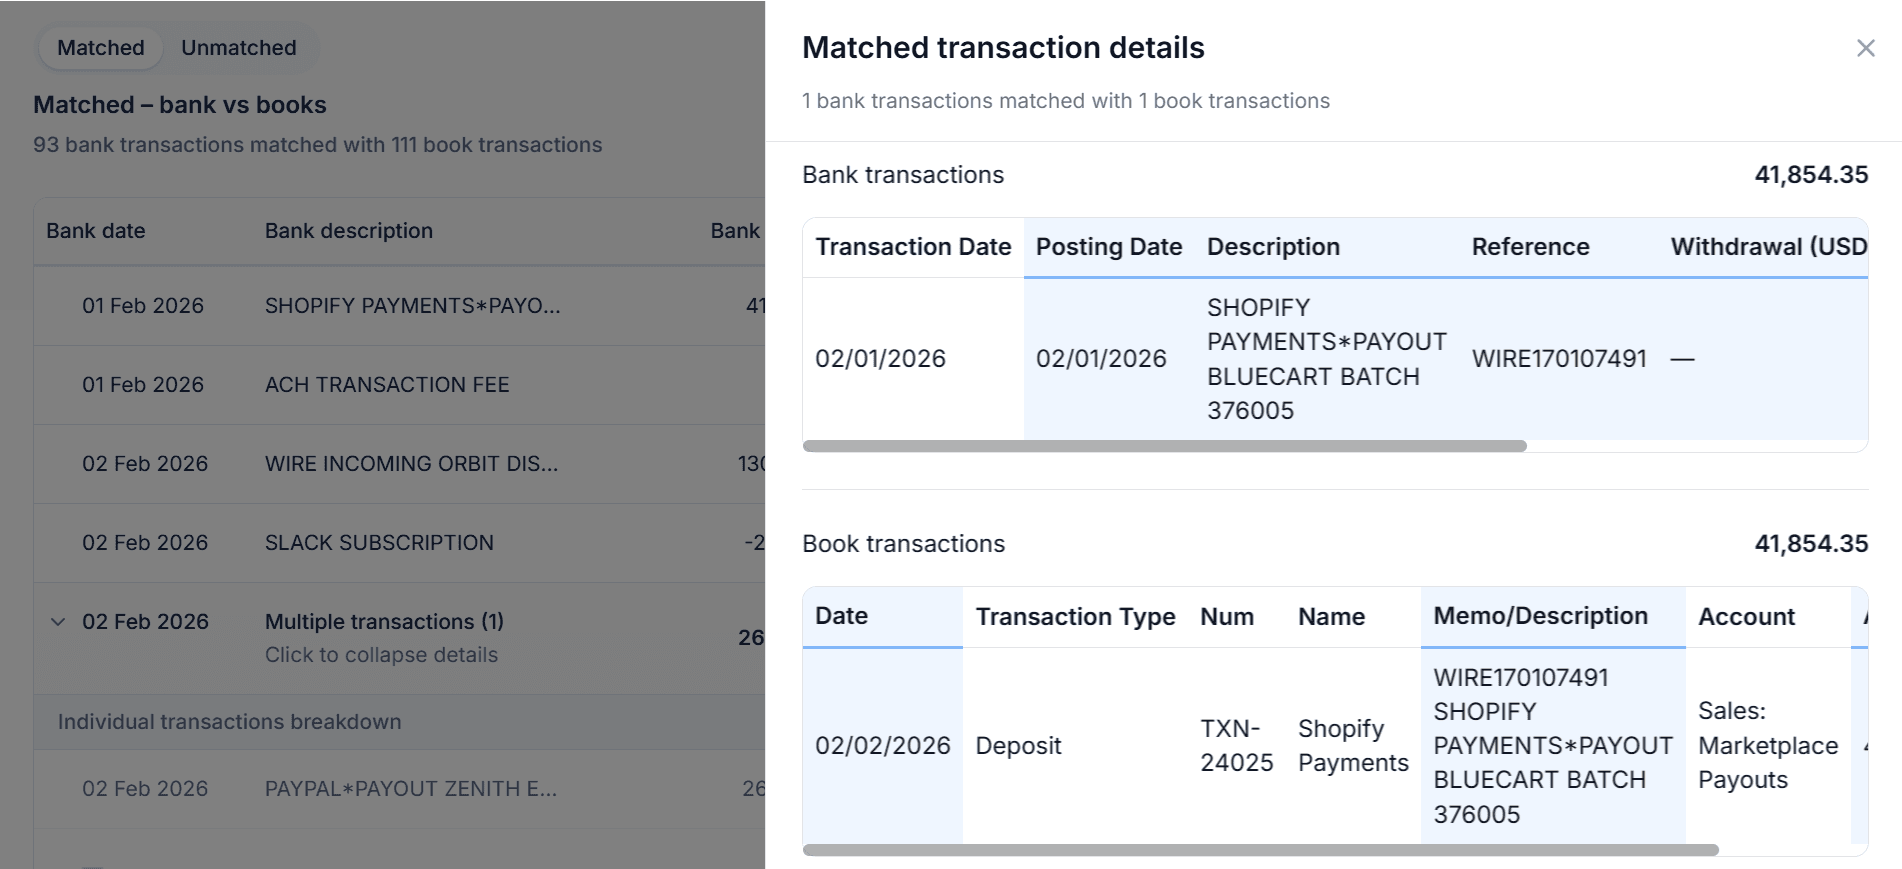Viewport: 1902px width, 869px height.
Task: Open the SHOPIFY PAYMENTS bank row
Action: (412, 306)
